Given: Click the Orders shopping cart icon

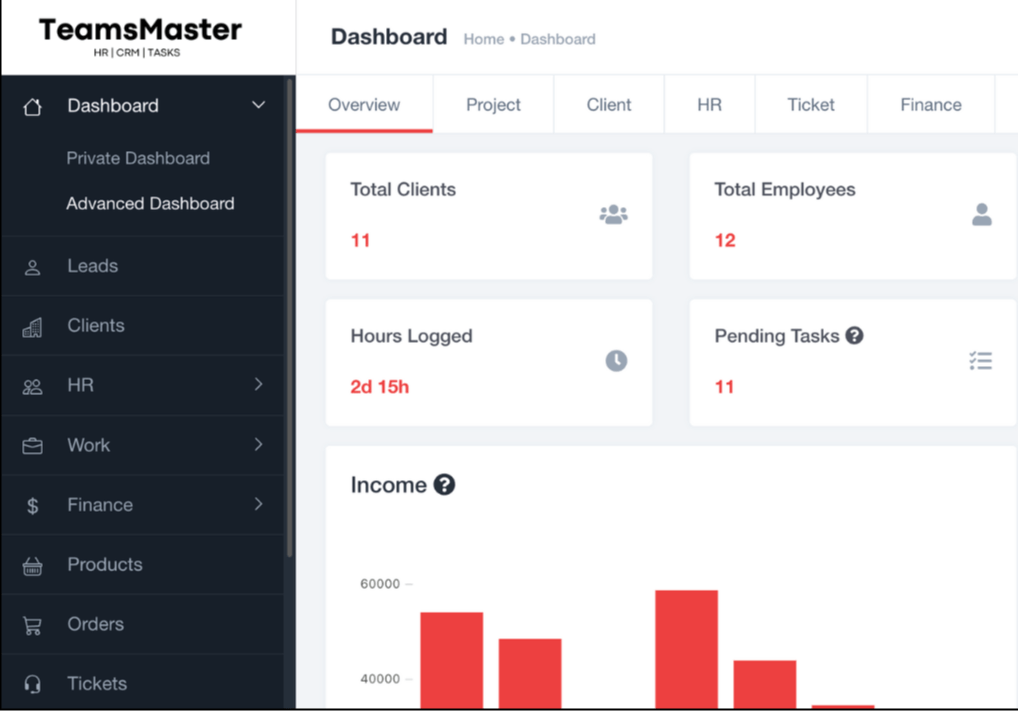Looking at the screenshot, I should point(32,626).
